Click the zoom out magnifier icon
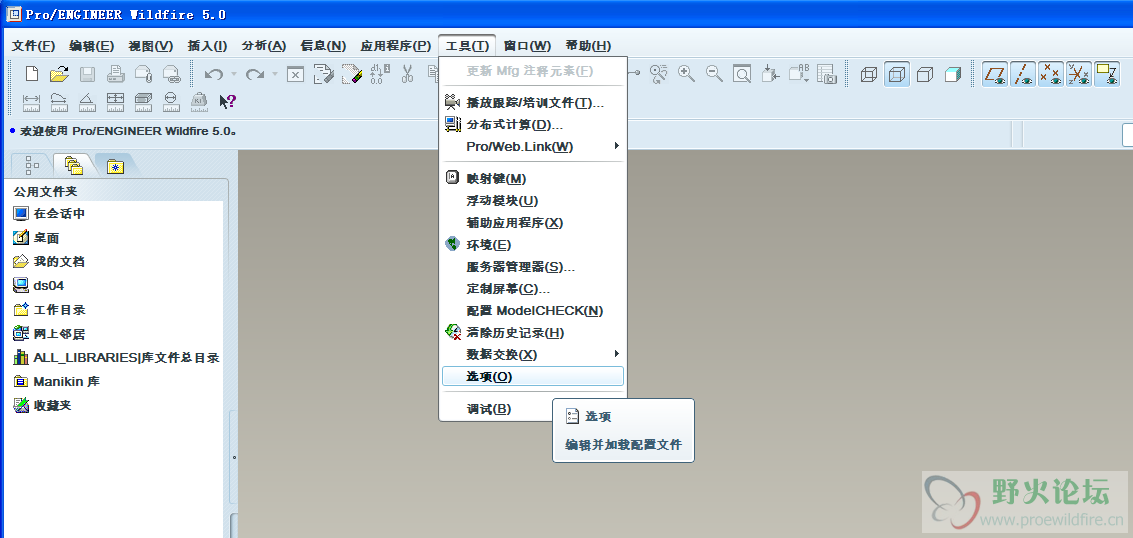 tap(714, 74)
